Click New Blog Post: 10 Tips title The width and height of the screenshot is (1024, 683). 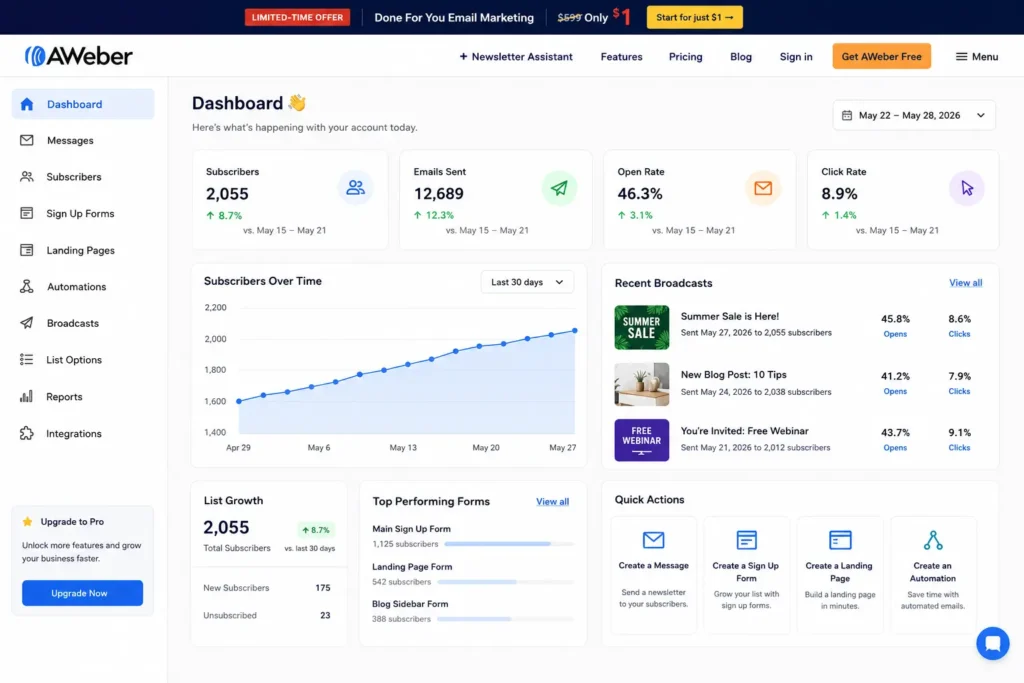(733, 375)
